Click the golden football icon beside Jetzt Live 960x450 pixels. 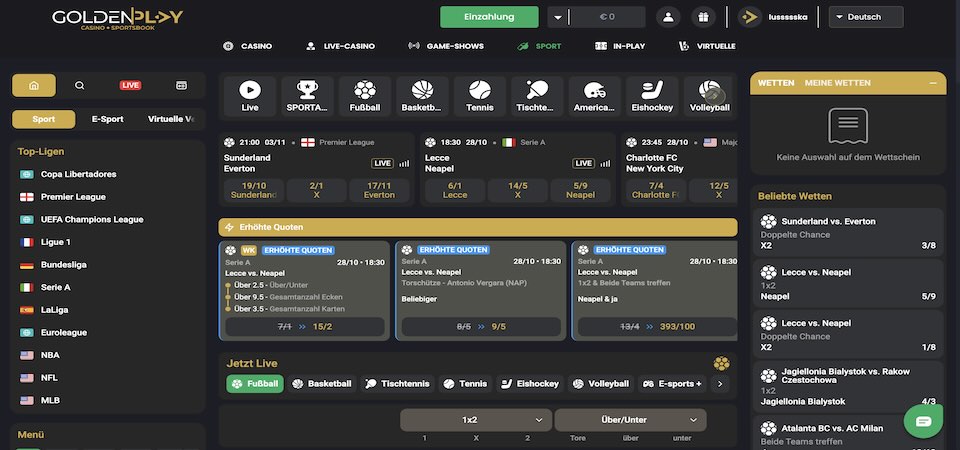coord(721,364)
